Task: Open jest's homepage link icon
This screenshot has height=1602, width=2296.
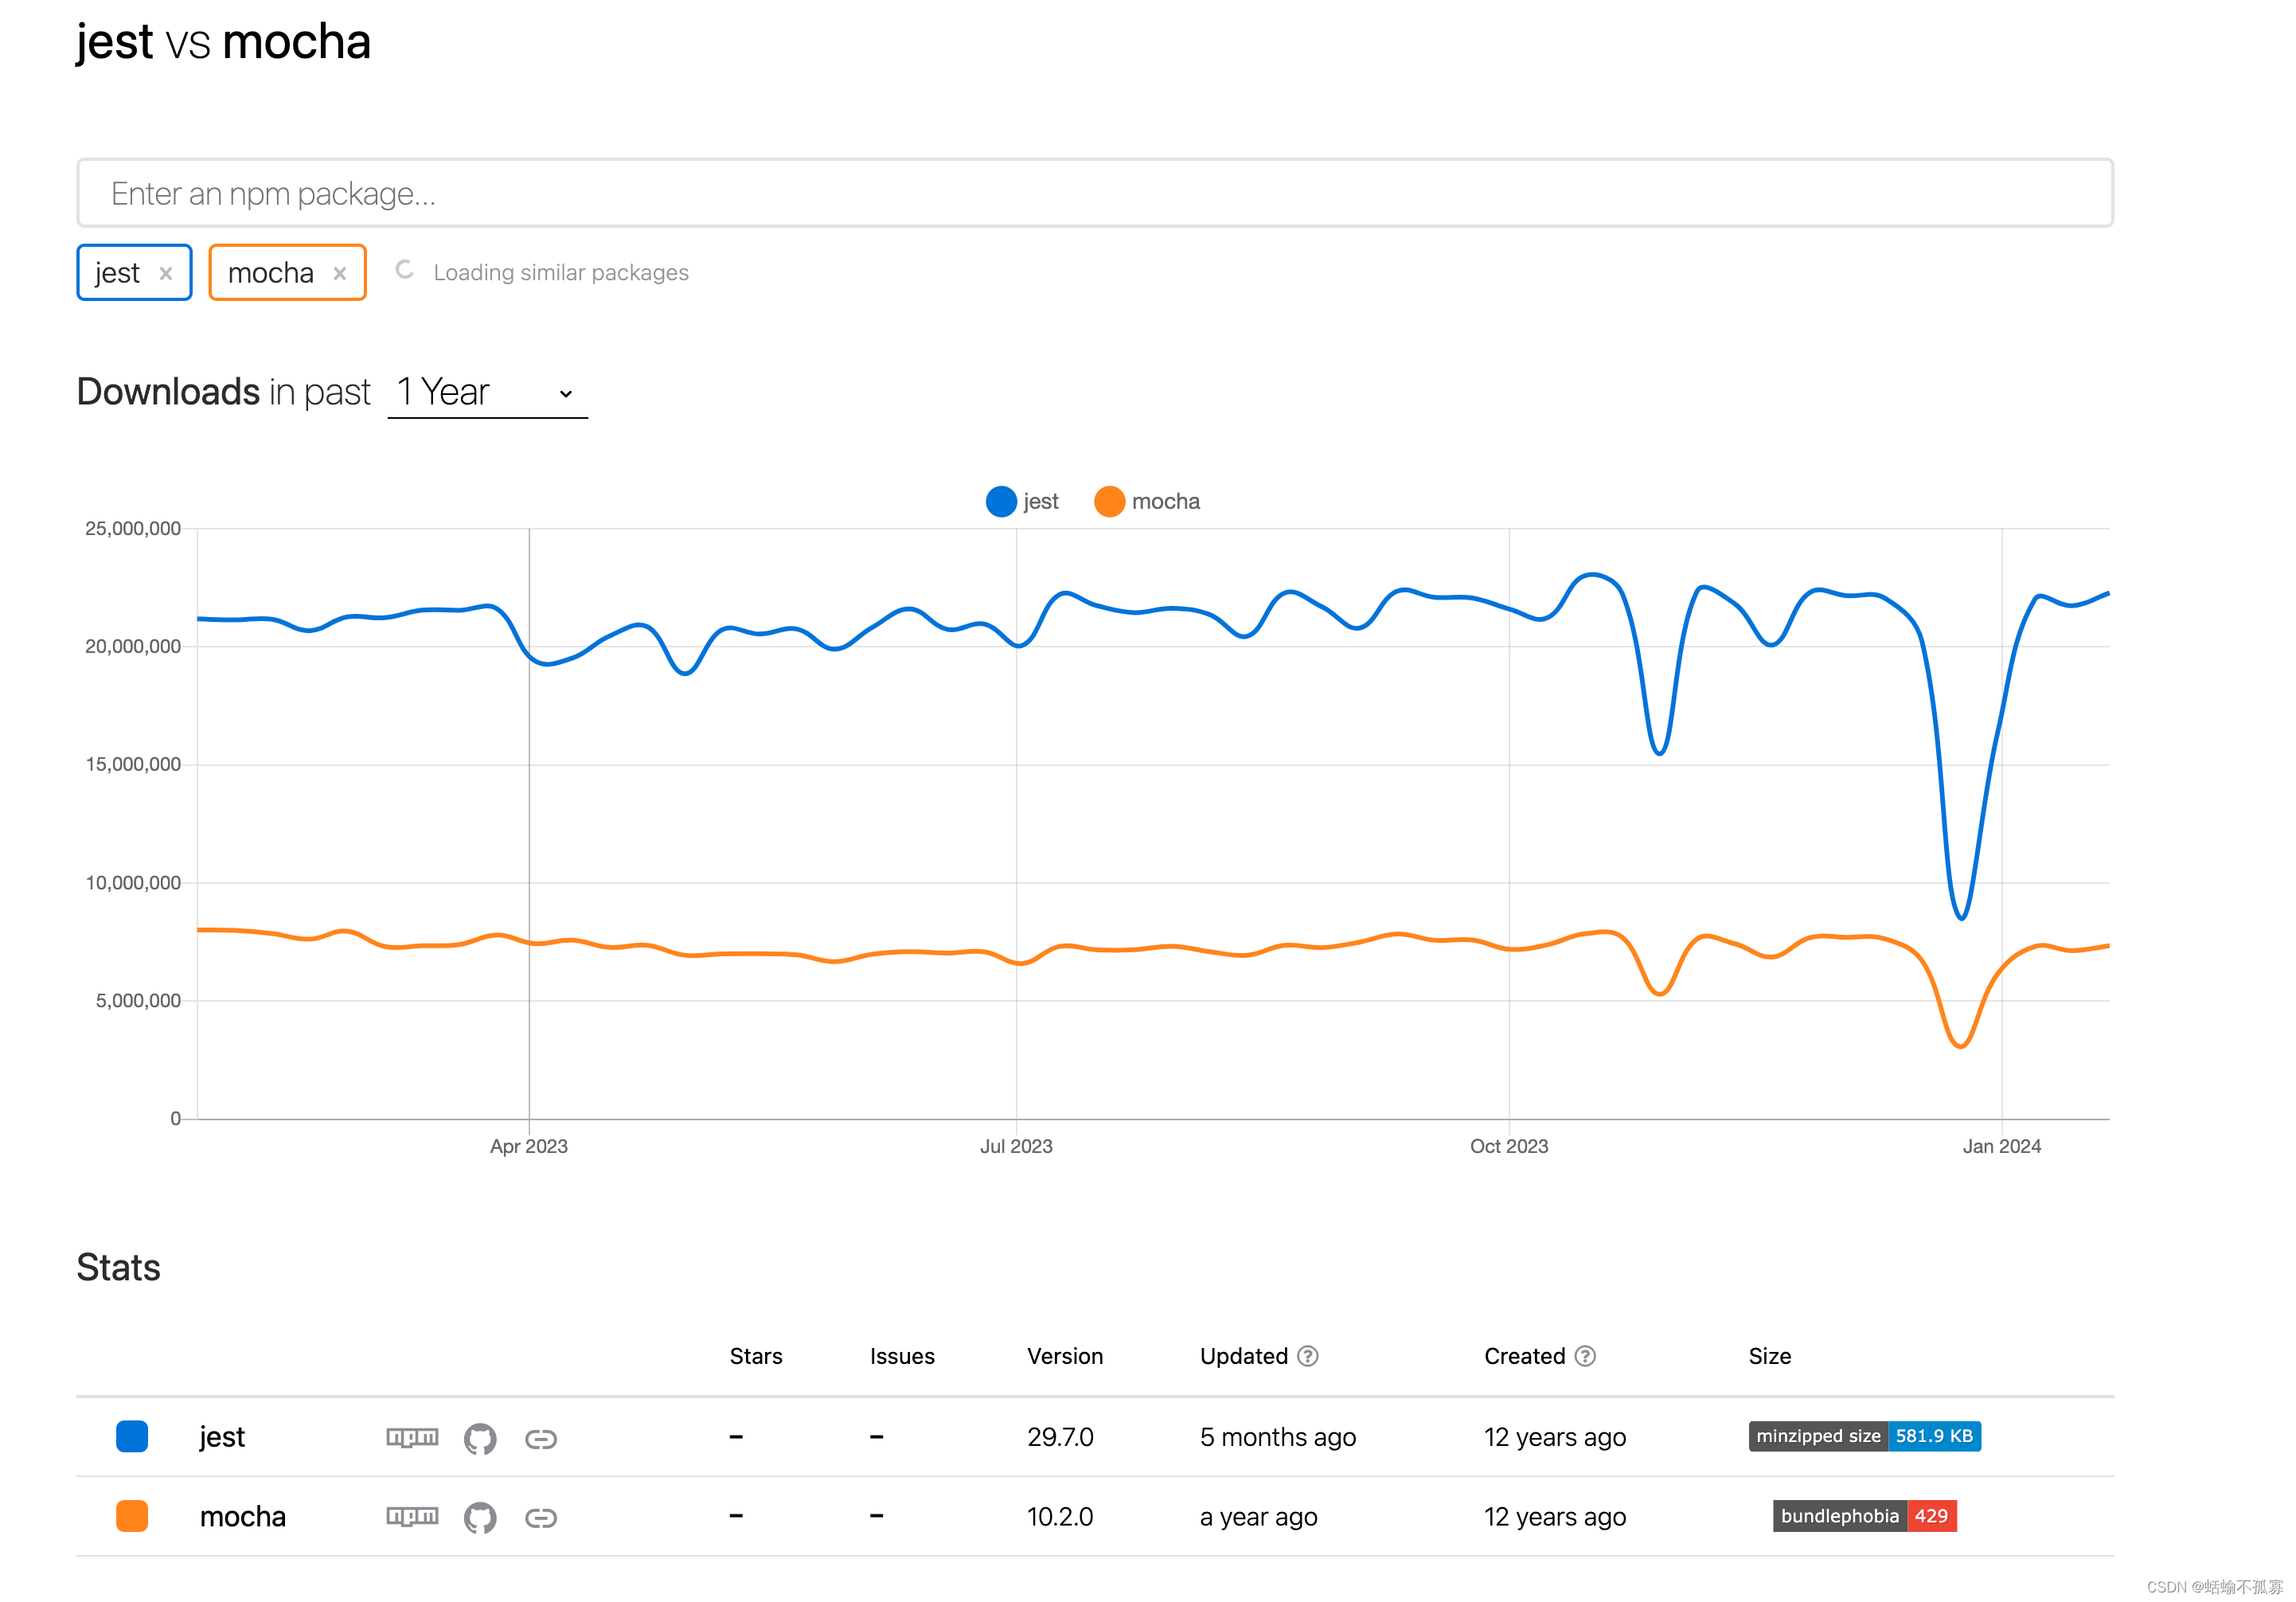Action: click(541, 1438)
